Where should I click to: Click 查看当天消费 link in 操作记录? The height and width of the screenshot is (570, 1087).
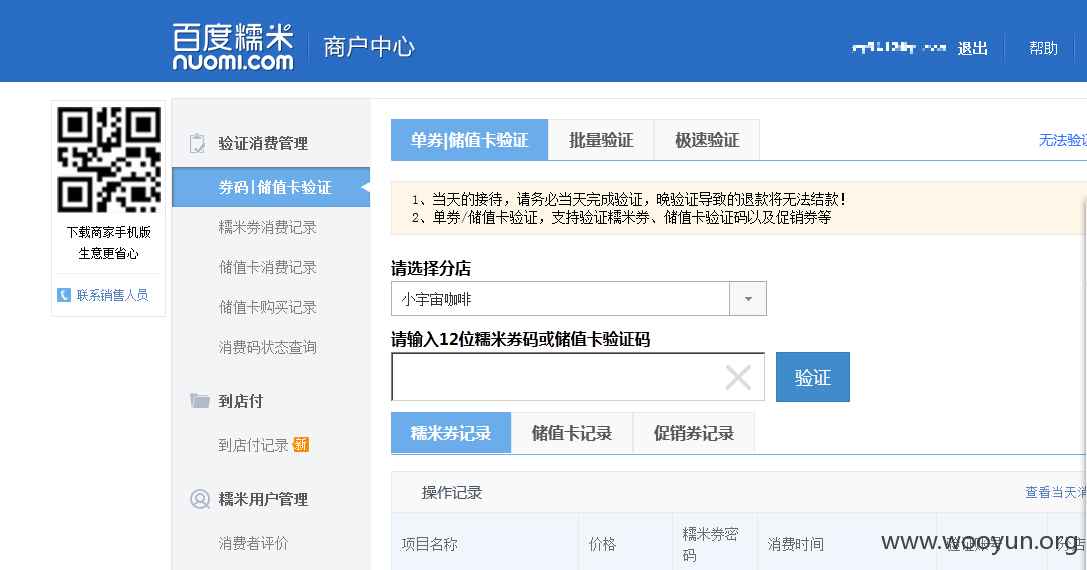click(1056, 492)
